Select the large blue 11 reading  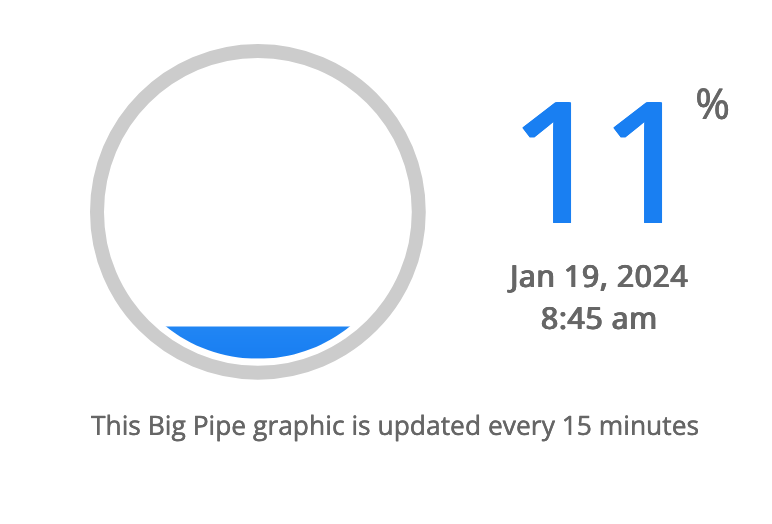pos(596,160)
